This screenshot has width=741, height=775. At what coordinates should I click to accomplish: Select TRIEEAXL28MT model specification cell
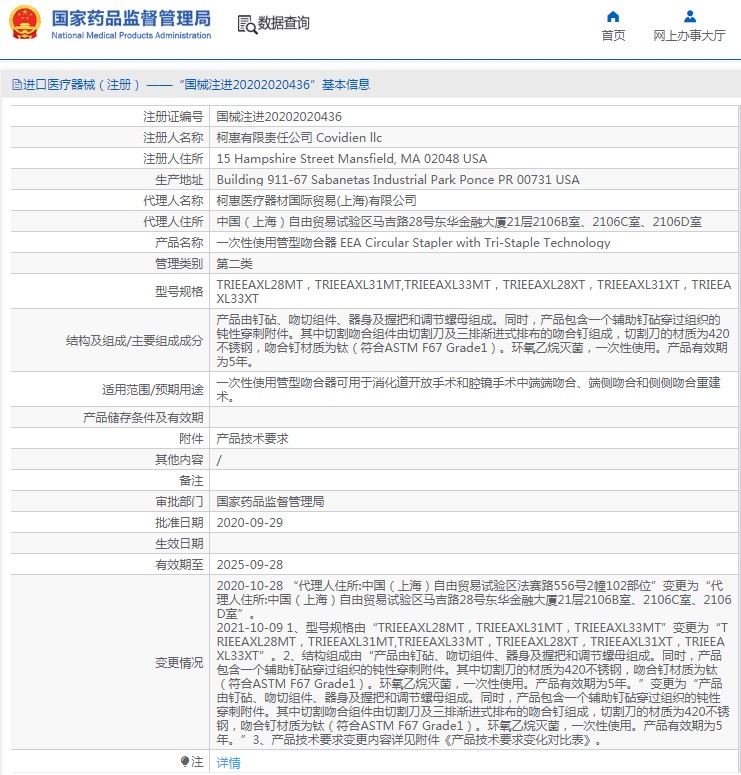click(x=474, y=292)
